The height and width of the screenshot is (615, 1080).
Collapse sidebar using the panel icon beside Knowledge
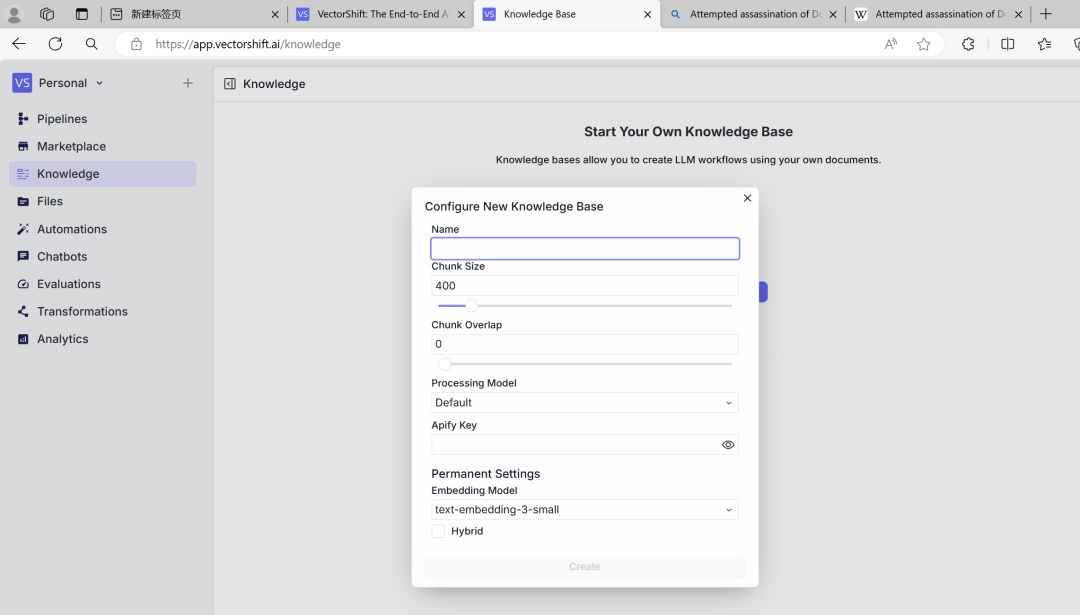230,84
